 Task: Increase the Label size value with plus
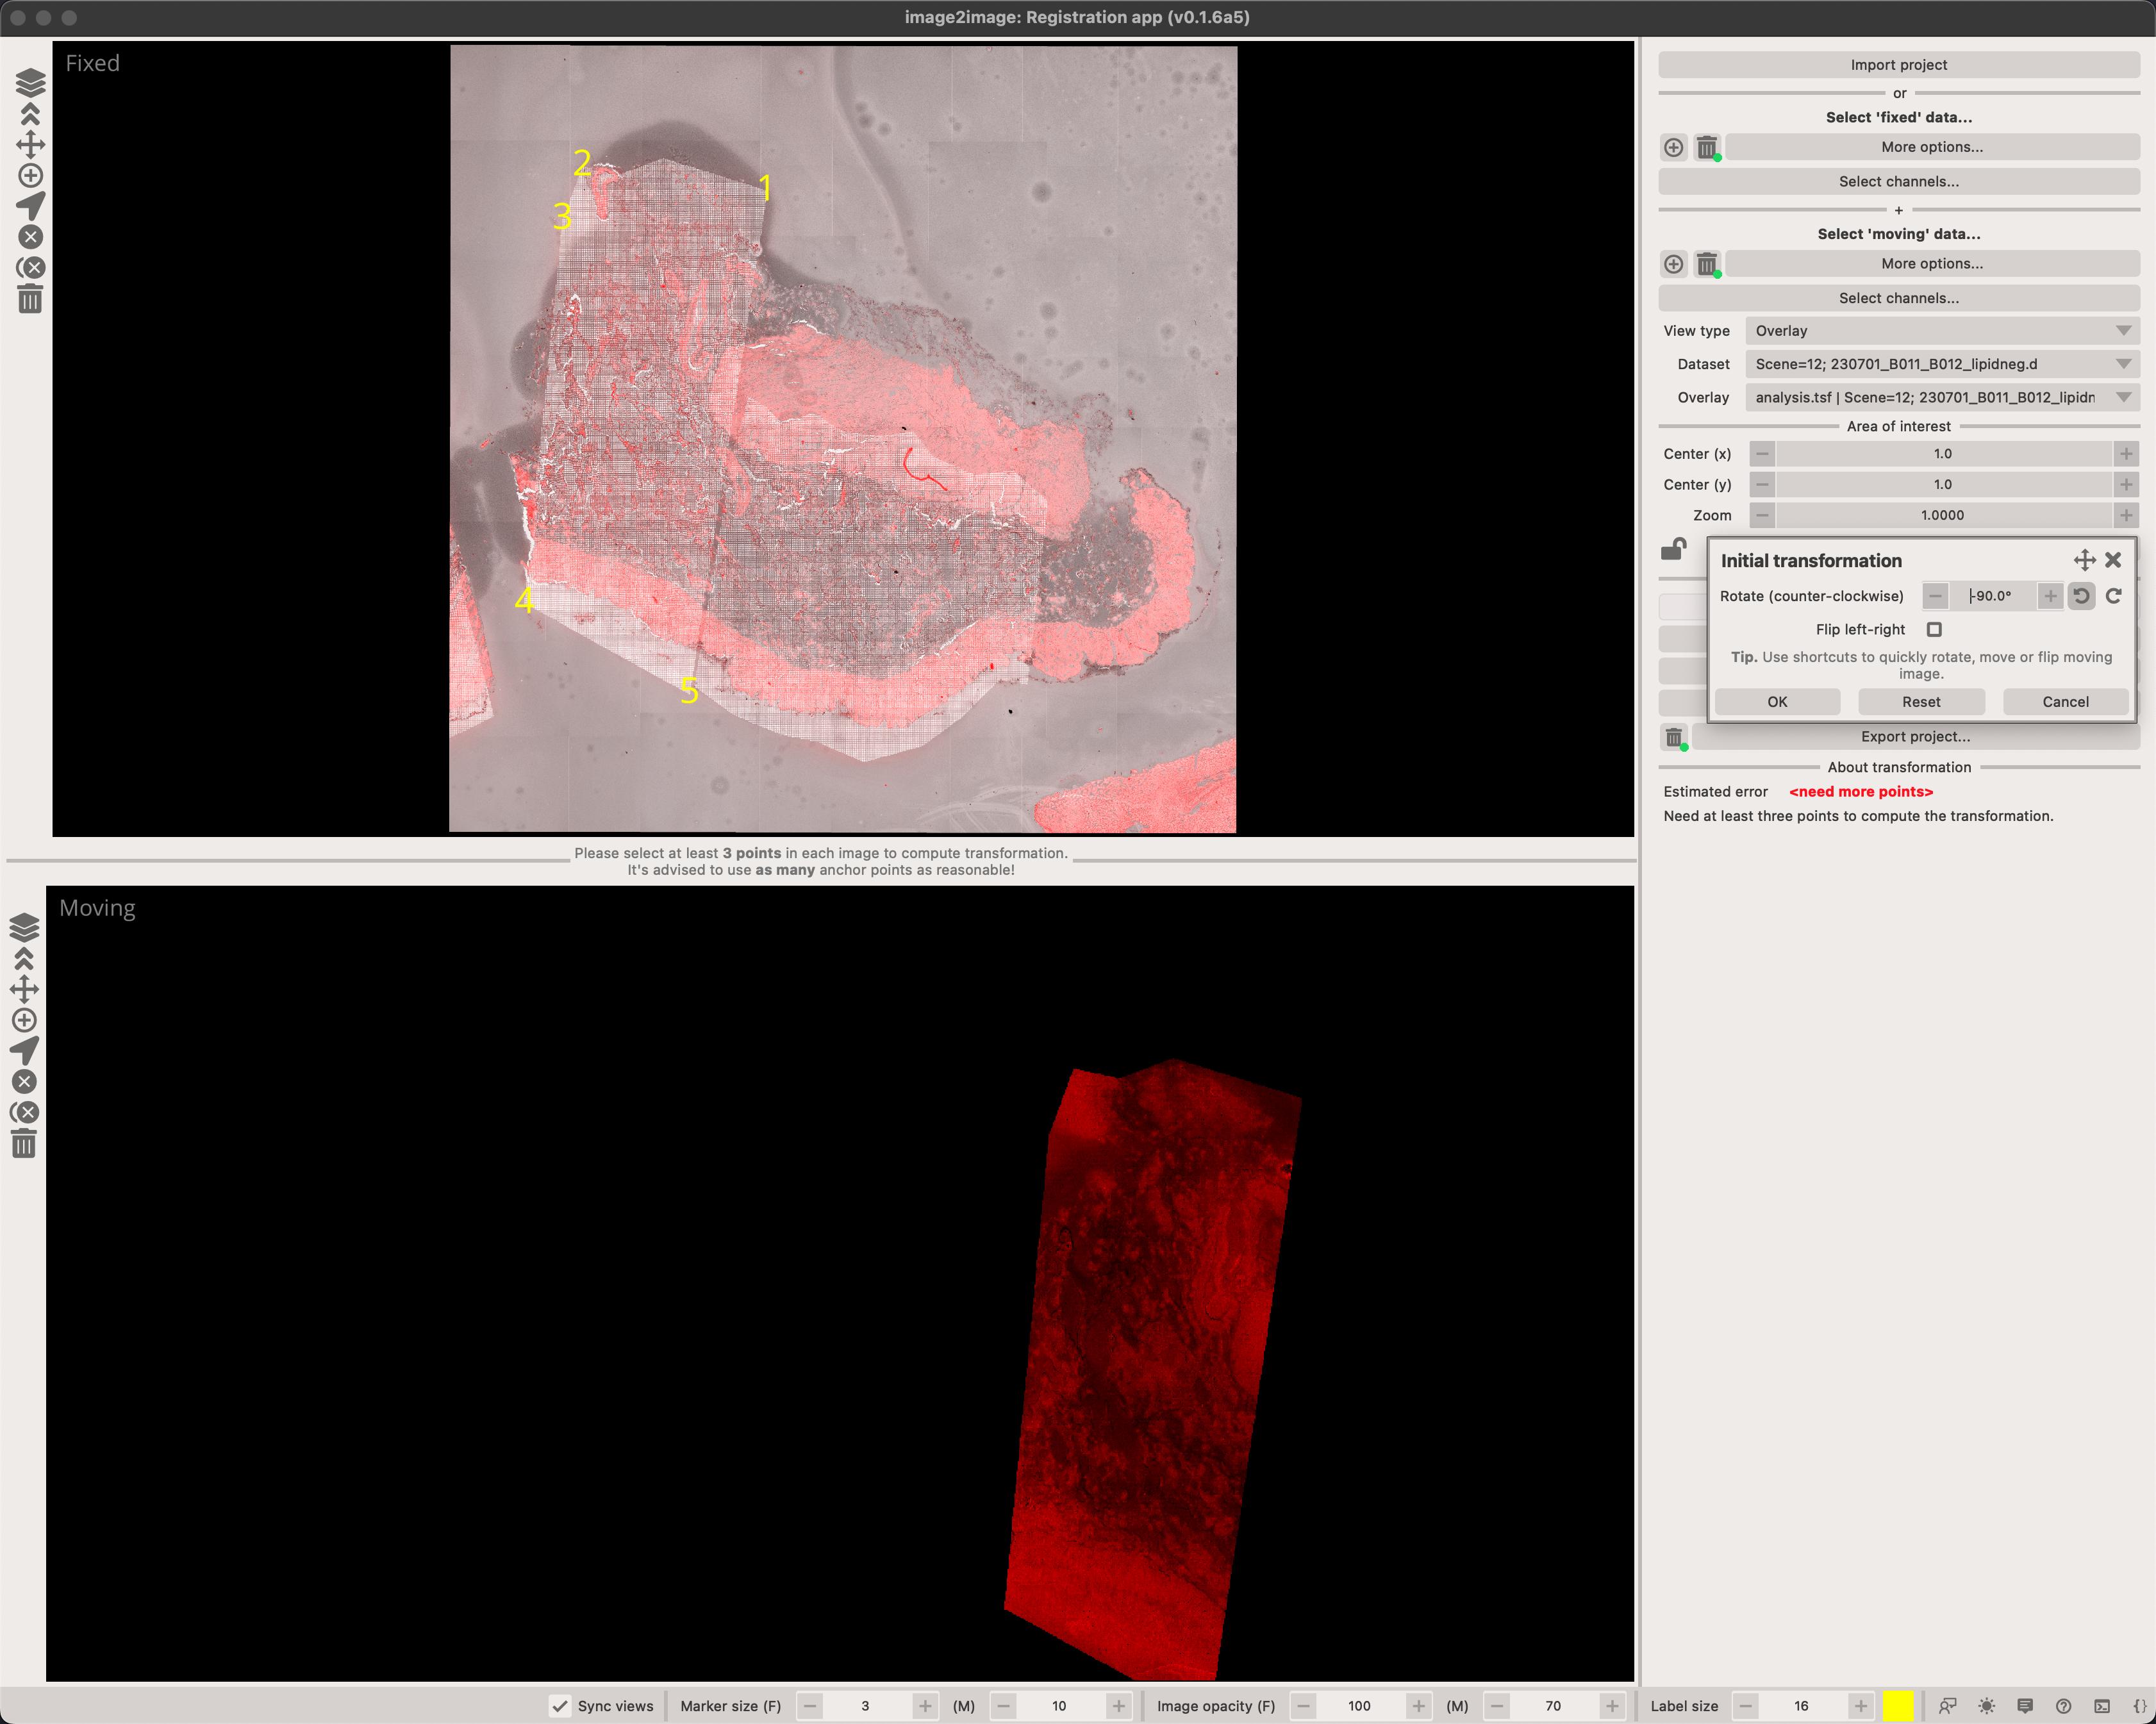point(1860,1706)
